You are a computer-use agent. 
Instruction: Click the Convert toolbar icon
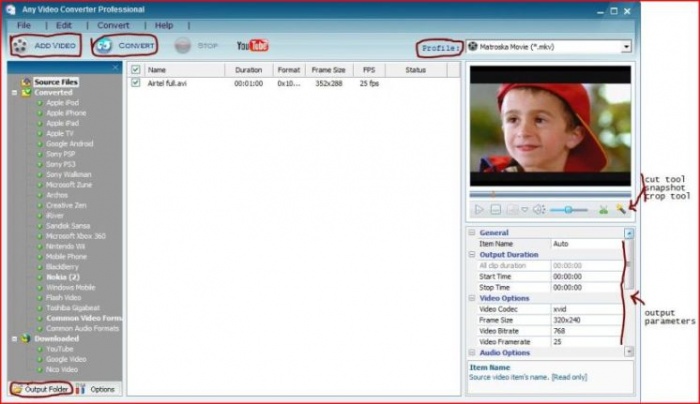coord(104,46)
